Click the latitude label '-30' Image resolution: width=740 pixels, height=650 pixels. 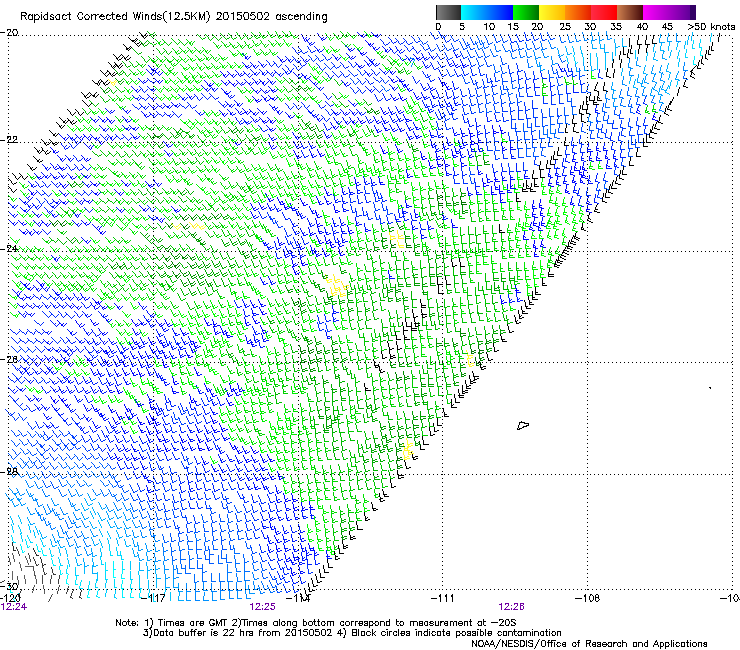[9, 586]
